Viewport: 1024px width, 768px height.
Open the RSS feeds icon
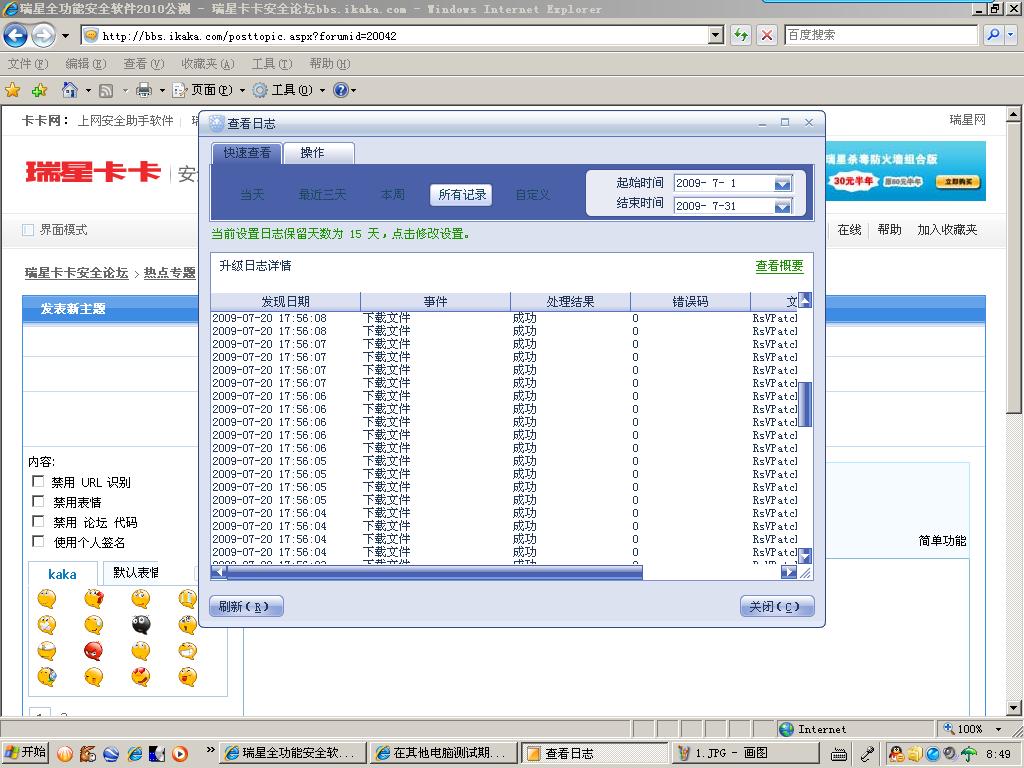[x=106, y=90]
